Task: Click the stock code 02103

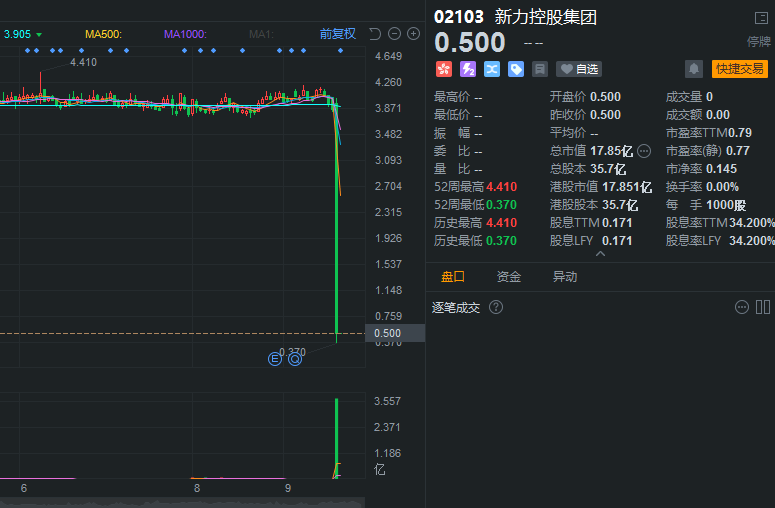Action: 459,17
